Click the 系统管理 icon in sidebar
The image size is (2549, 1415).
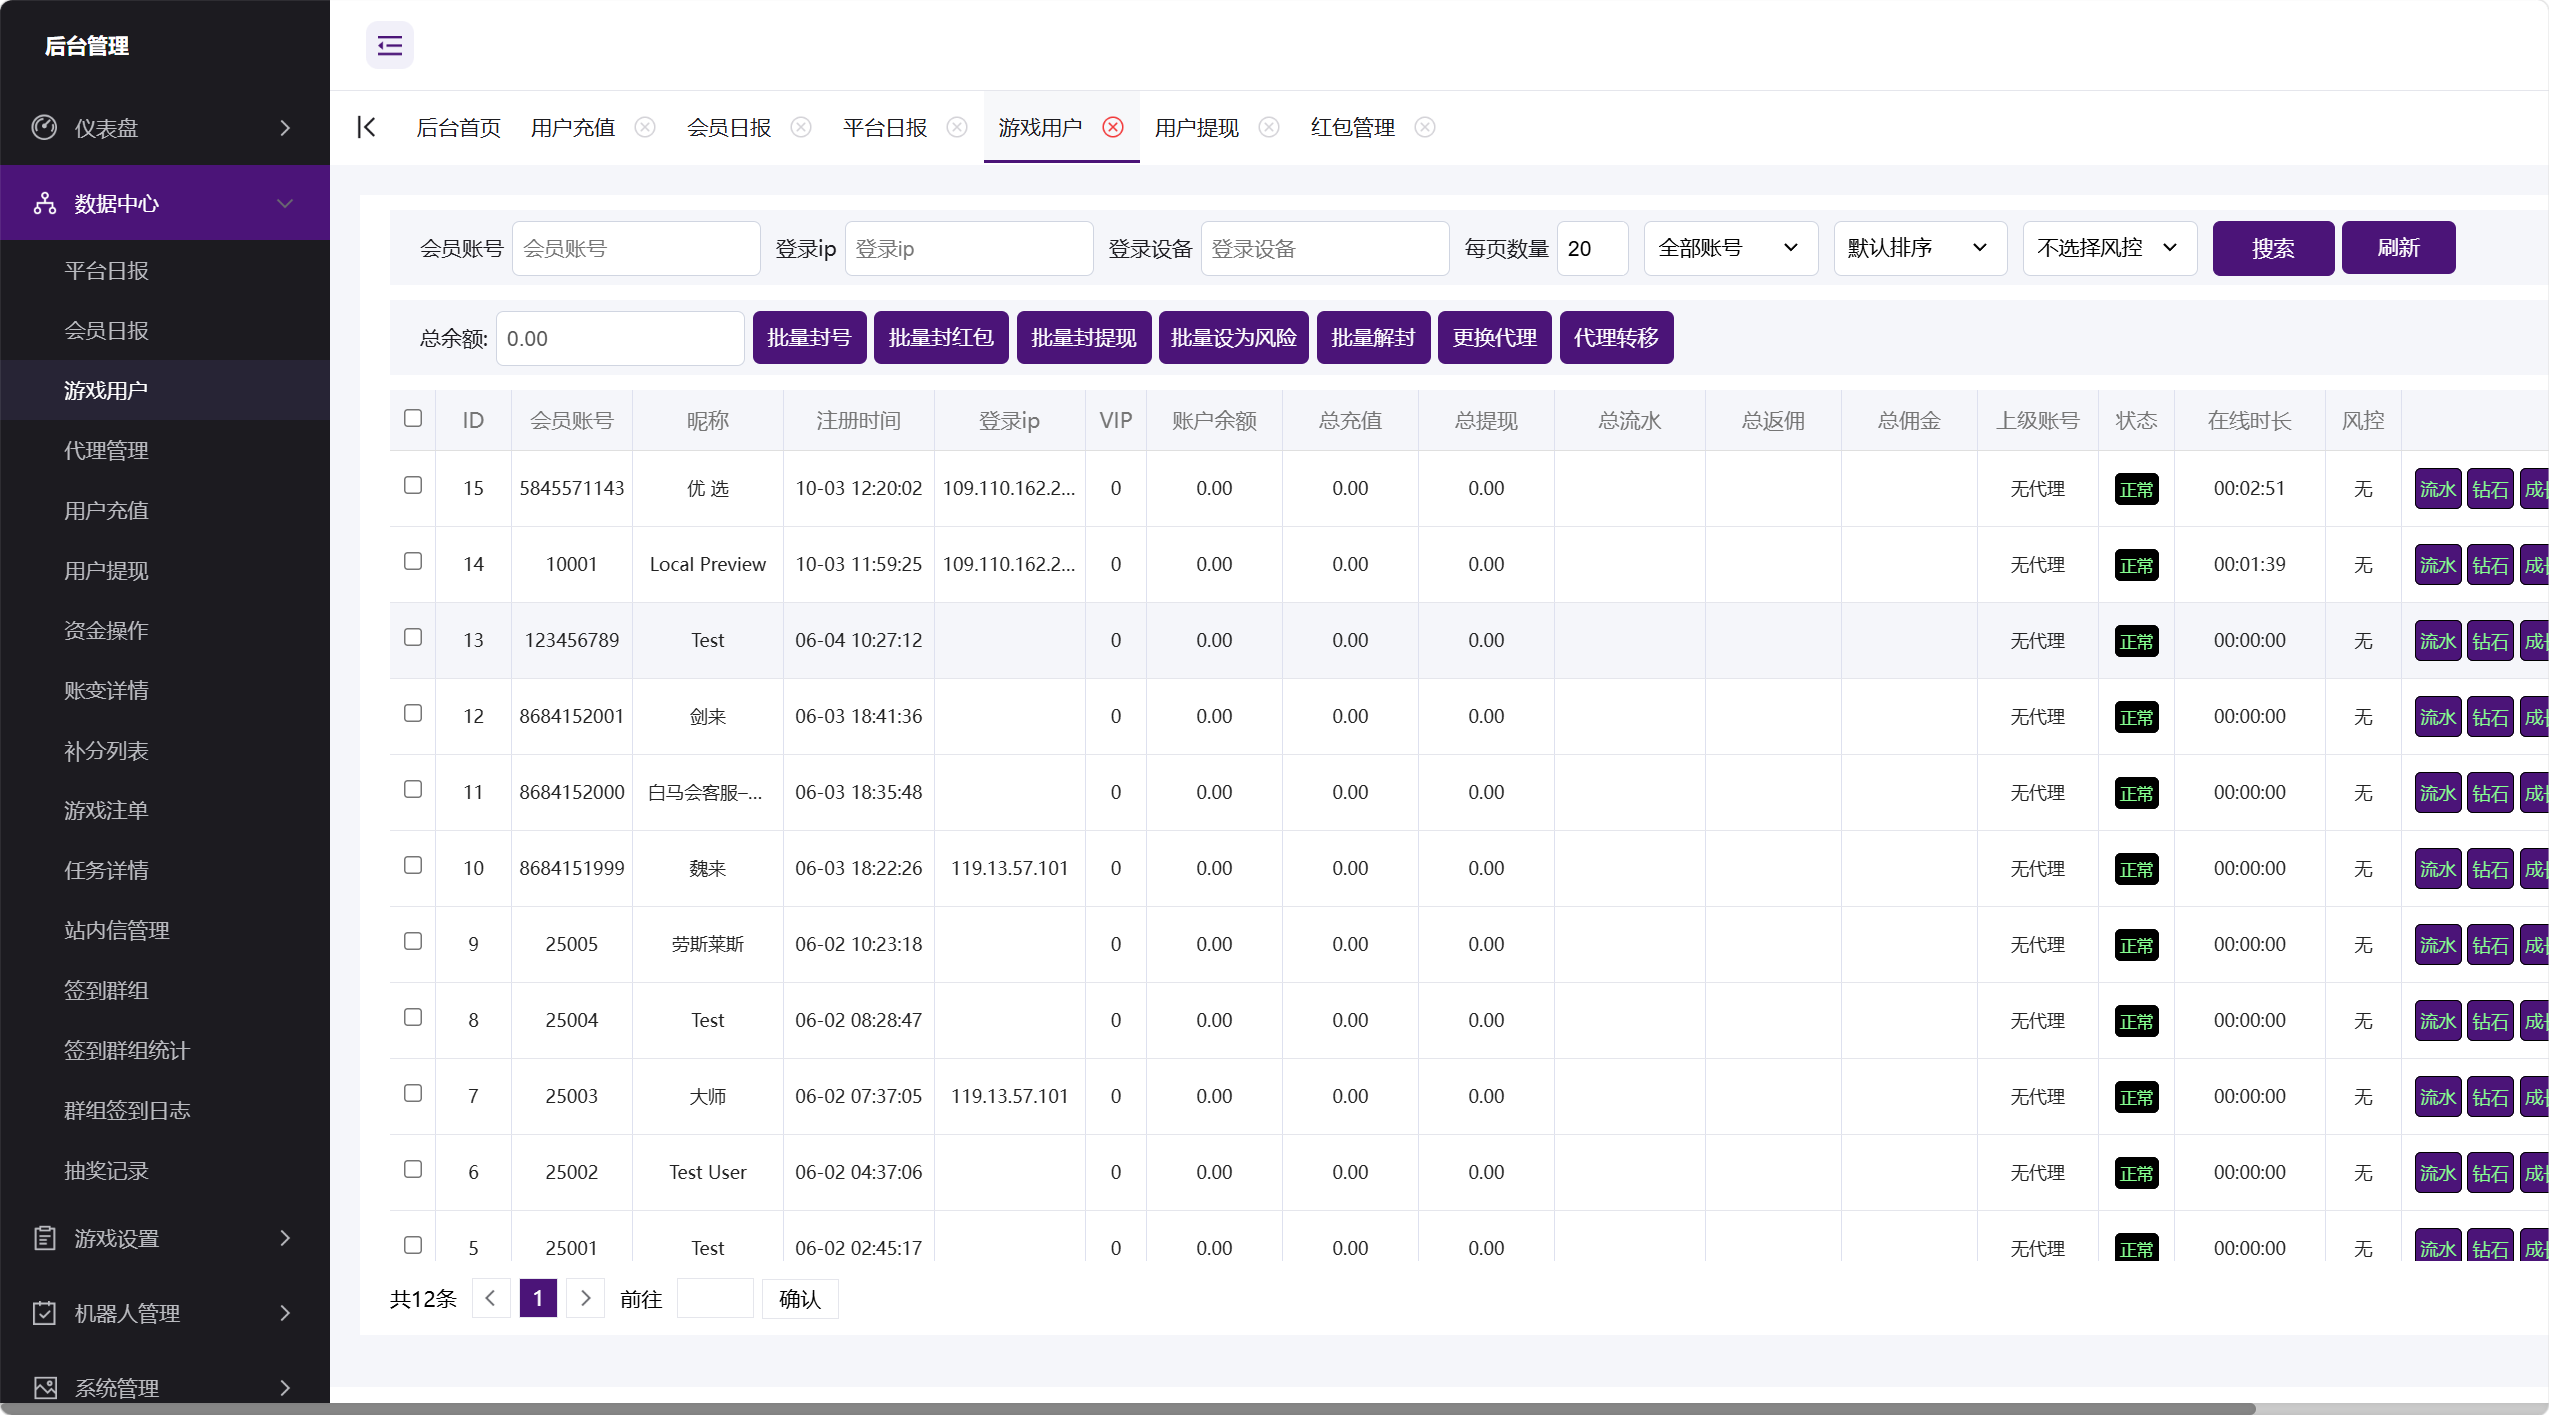point(44,1388)
